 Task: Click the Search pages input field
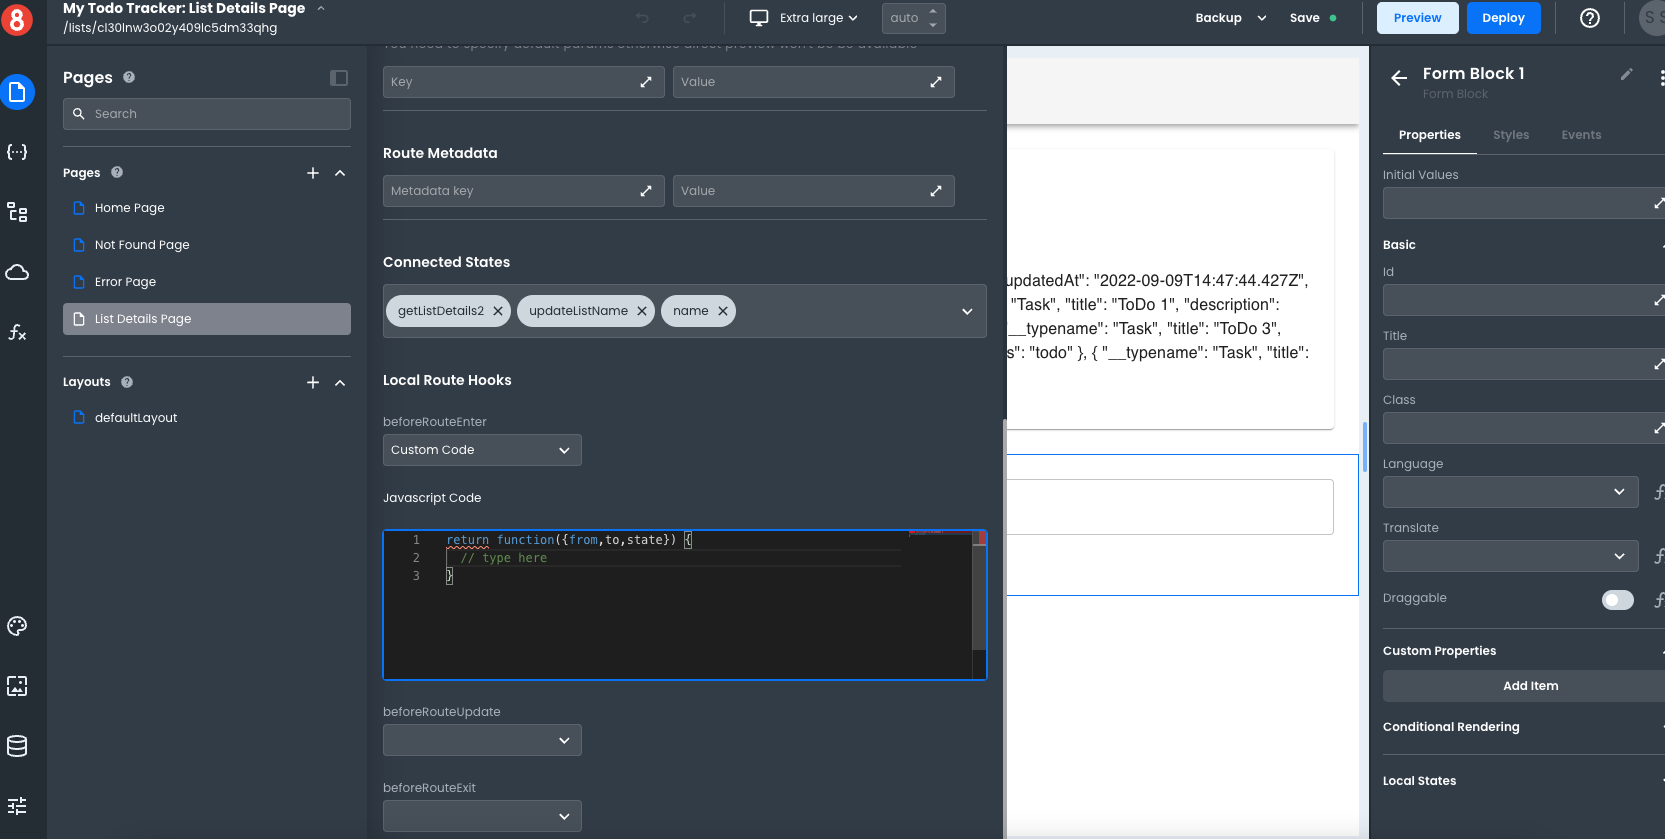click(207, 114)
